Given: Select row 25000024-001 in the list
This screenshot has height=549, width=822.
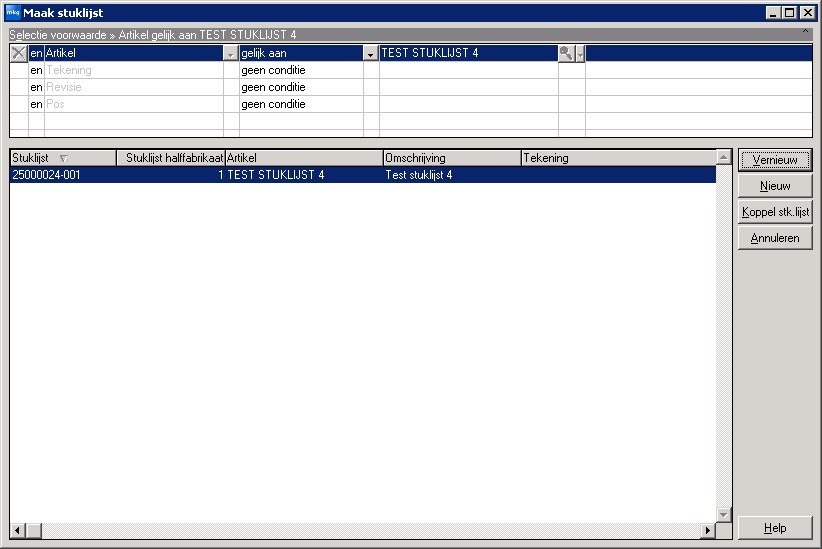Looking at the screenshot, I should 363,175.
